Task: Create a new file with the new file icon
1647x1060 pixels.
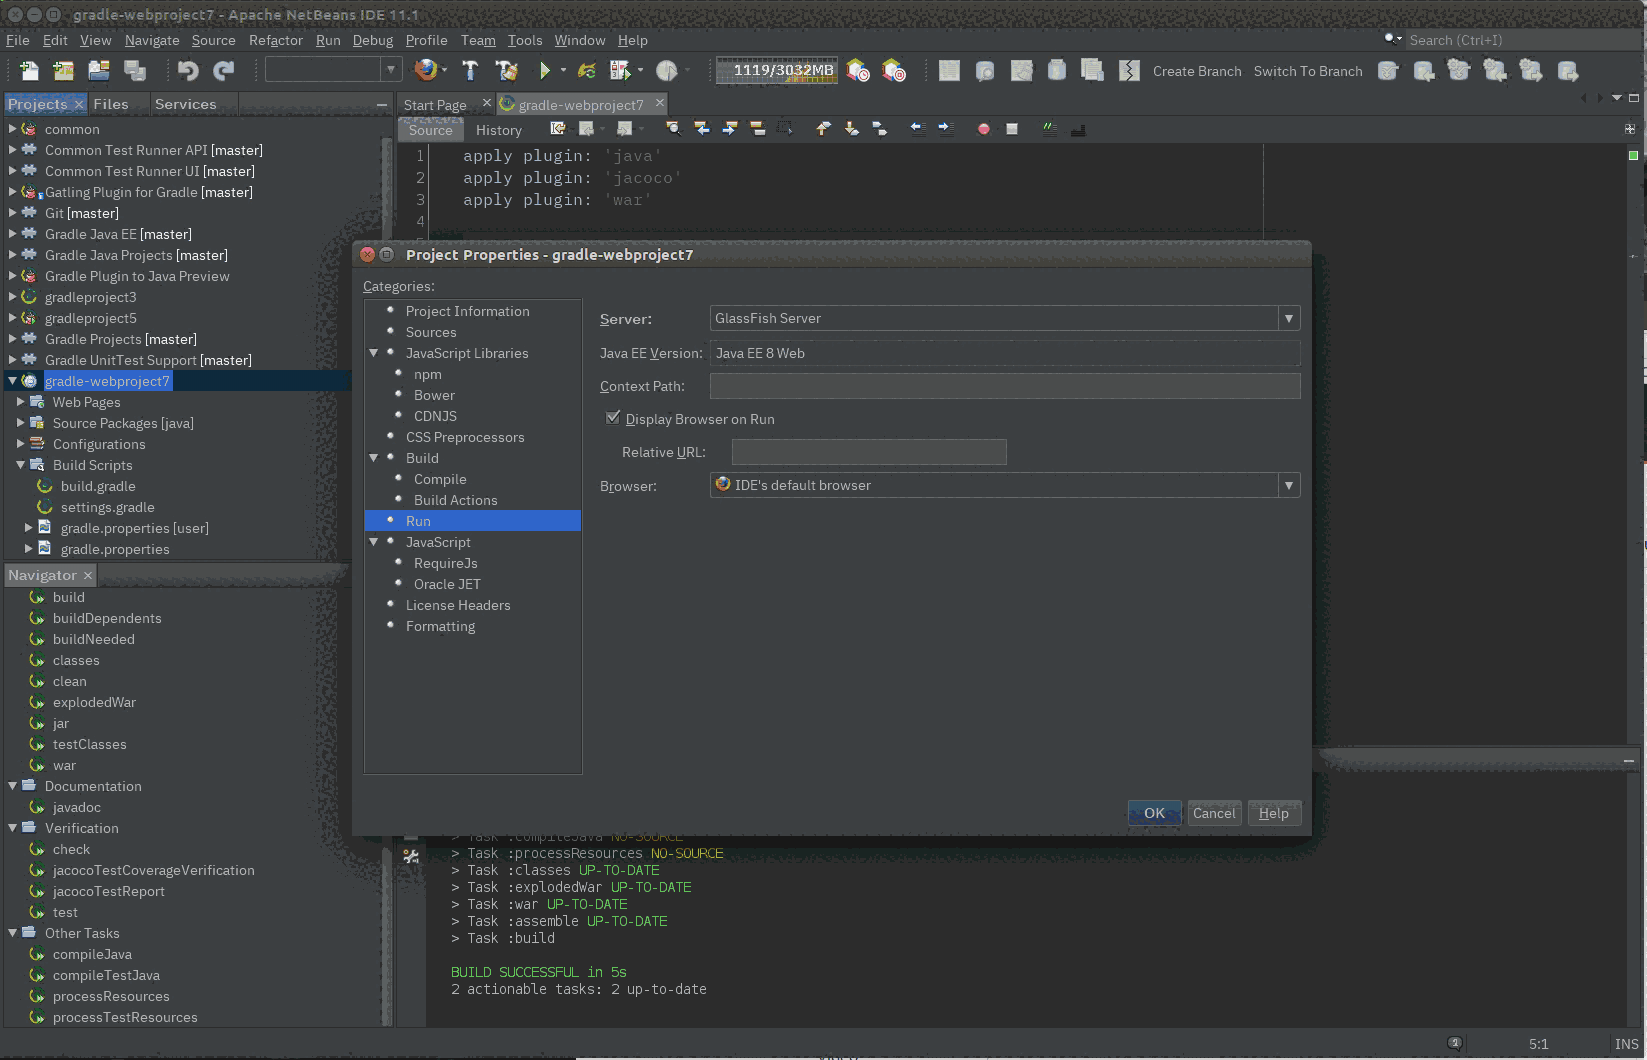Action: 27,70
